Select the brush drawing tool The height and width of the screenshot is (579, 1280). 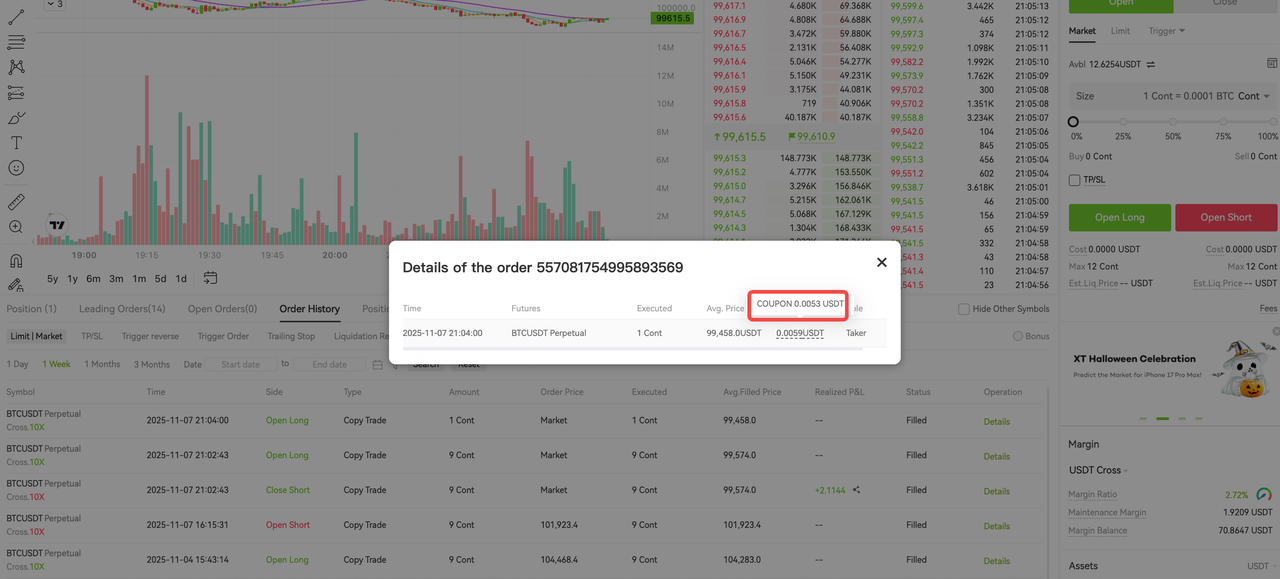[16, 118]
